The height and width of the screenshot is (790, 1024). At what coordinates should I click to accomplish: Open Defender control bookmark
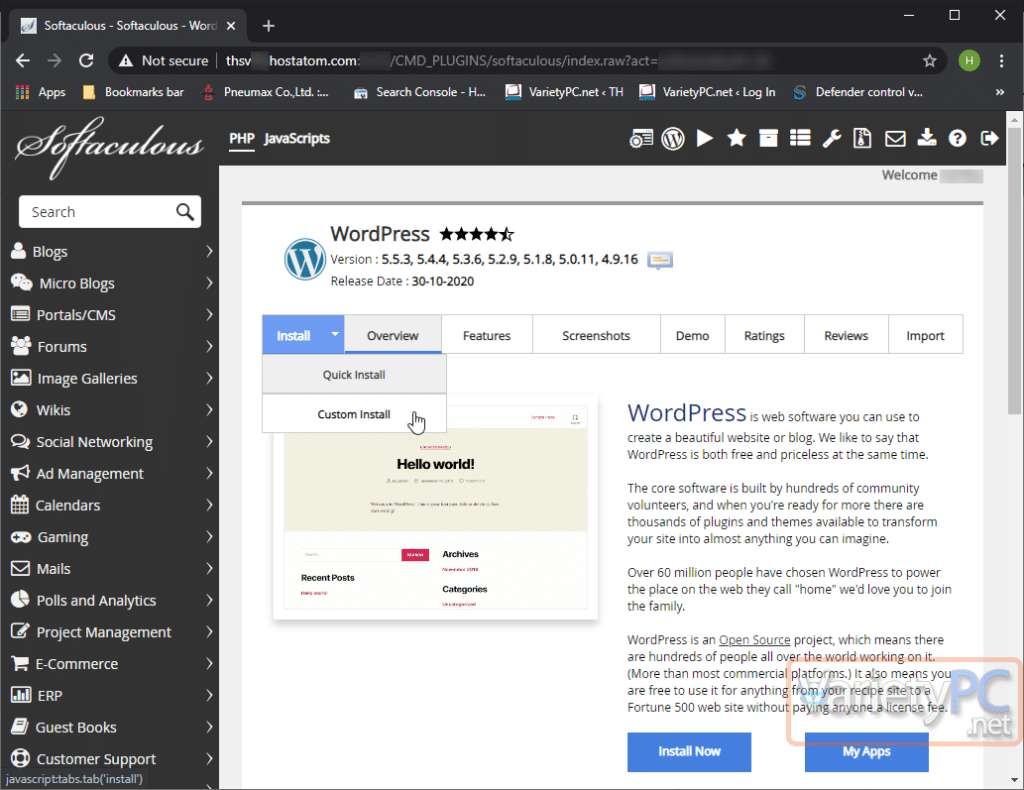pyautogui.click(x=857, y=92)
